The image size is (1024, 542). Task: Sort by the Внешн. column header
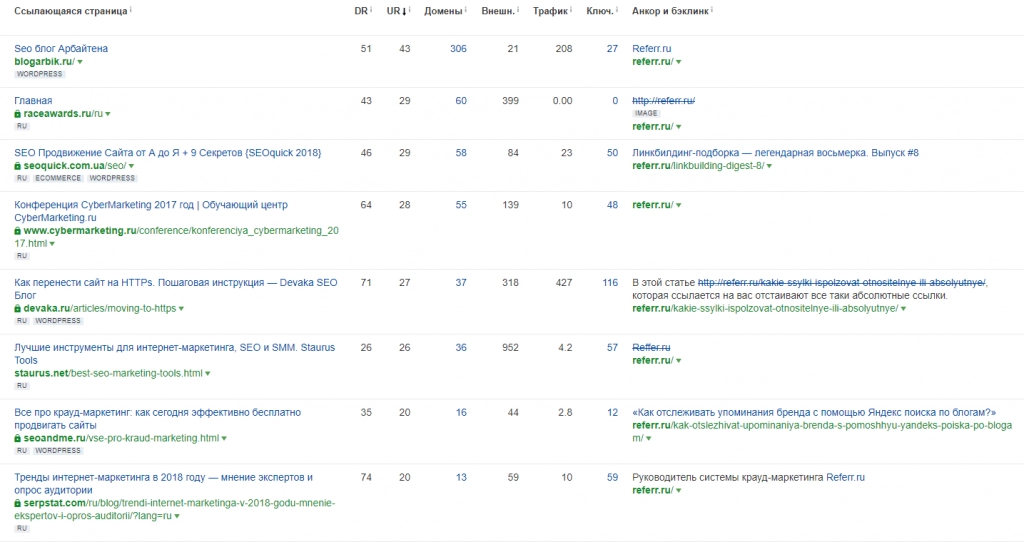(x=498, y=11)
